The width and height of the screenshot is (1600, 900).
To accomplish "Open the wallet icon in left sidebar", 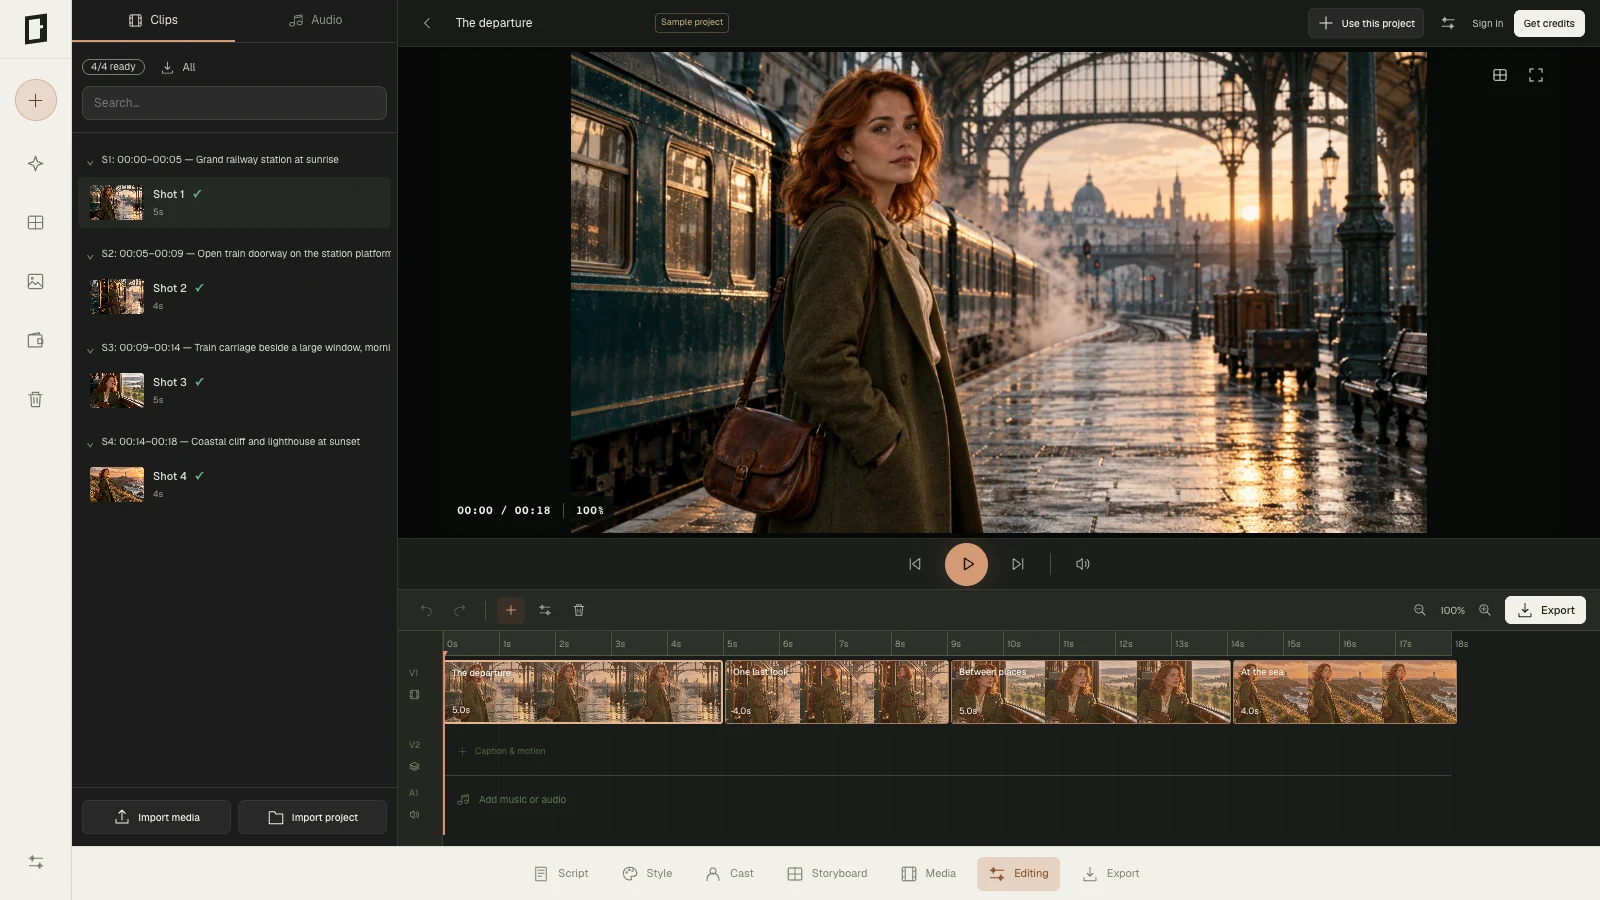I will pyautogui.click(x=36, y=340).
